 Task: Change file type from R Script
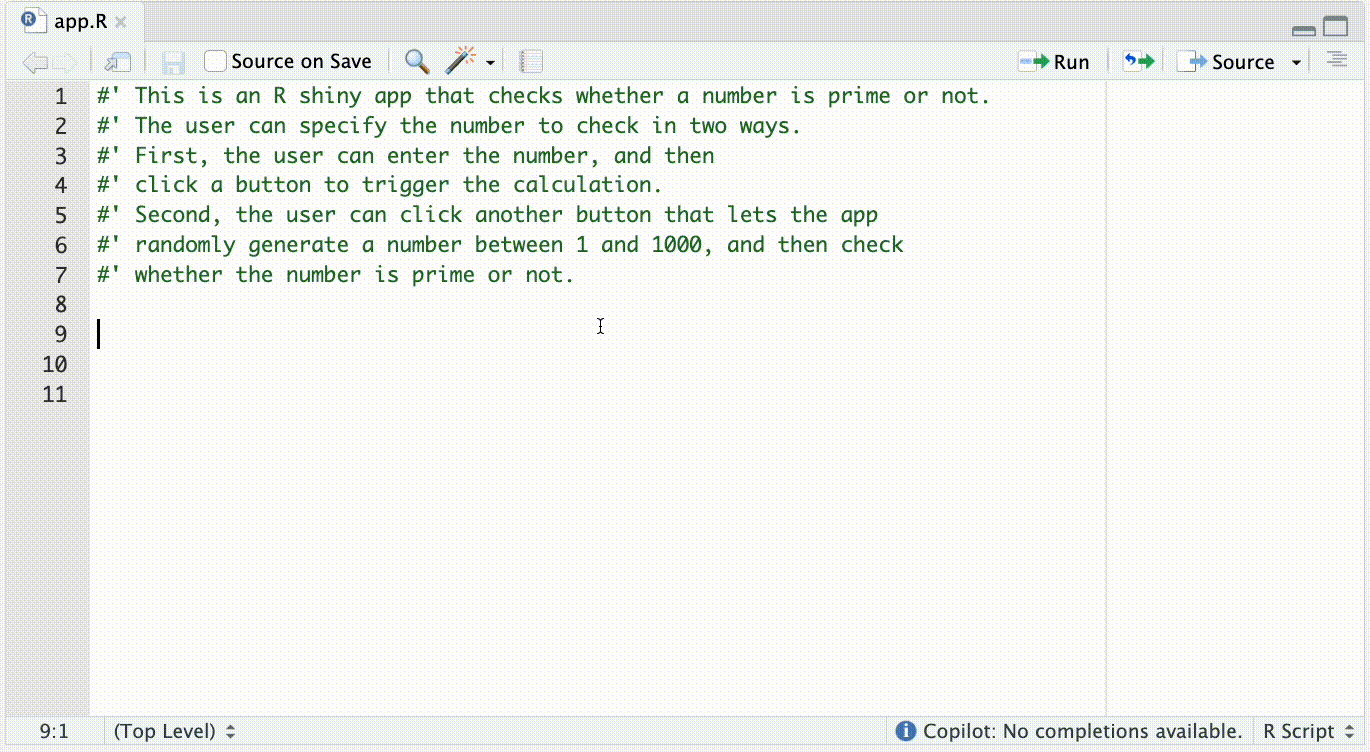(1309, 731)
